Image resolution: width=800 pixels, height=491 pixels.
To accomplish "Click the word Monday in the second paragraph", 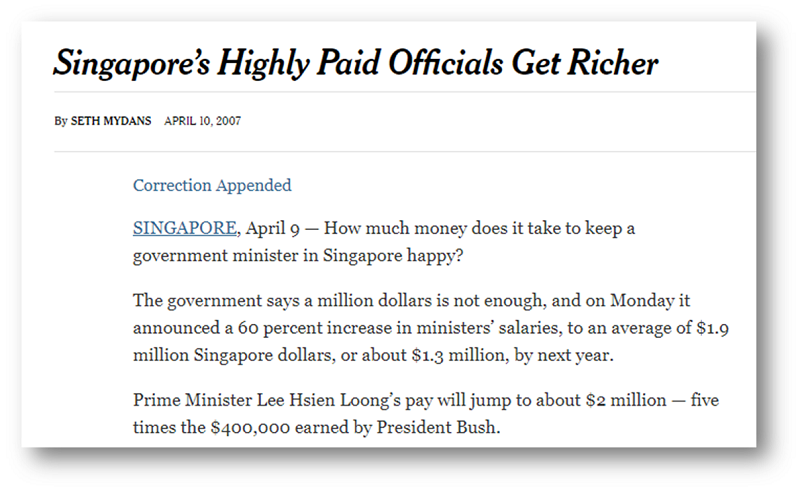I will point(642,301).
